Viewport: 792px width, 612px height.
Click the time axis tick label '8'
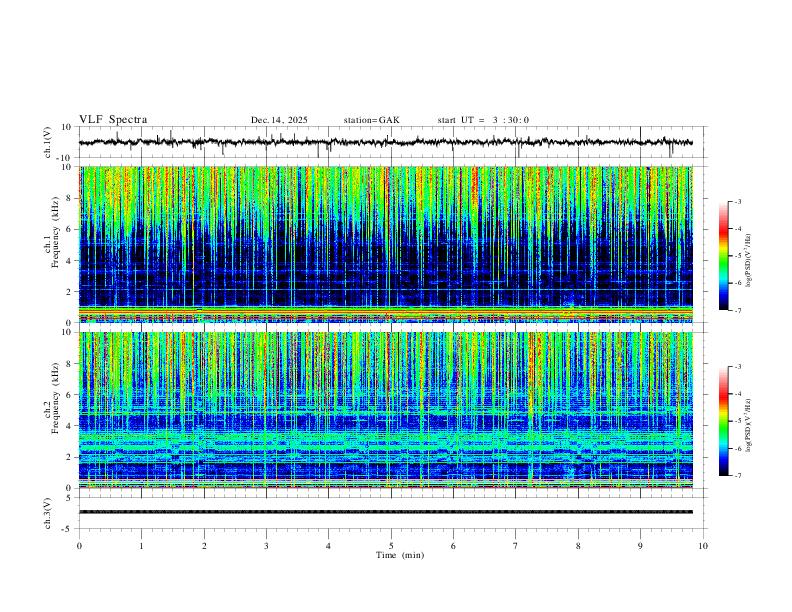[578, 546]
